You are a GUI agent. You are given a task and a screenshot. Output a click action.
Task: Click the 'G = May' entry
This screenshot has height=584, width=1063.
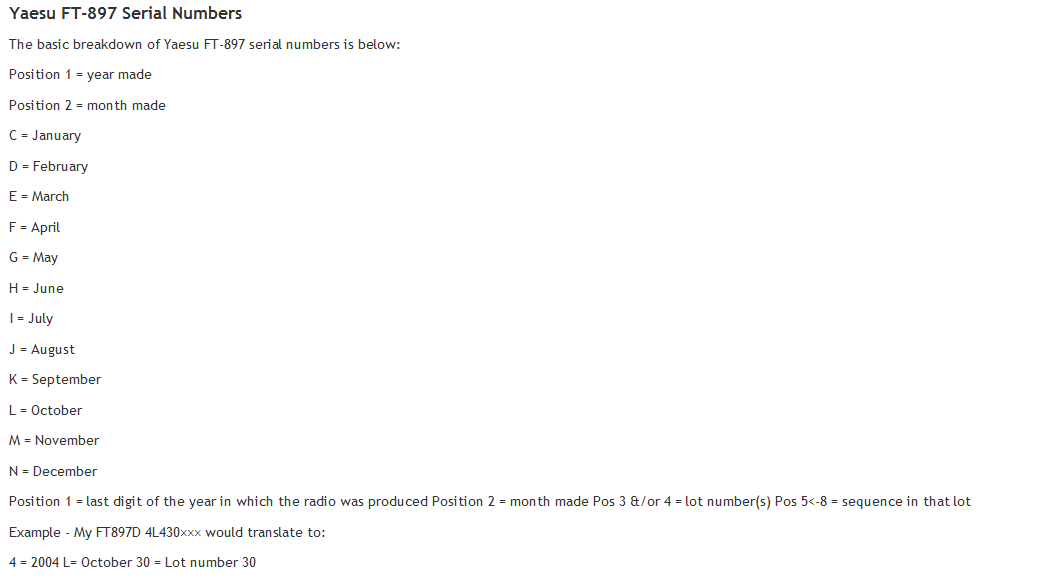coord(33,258)
